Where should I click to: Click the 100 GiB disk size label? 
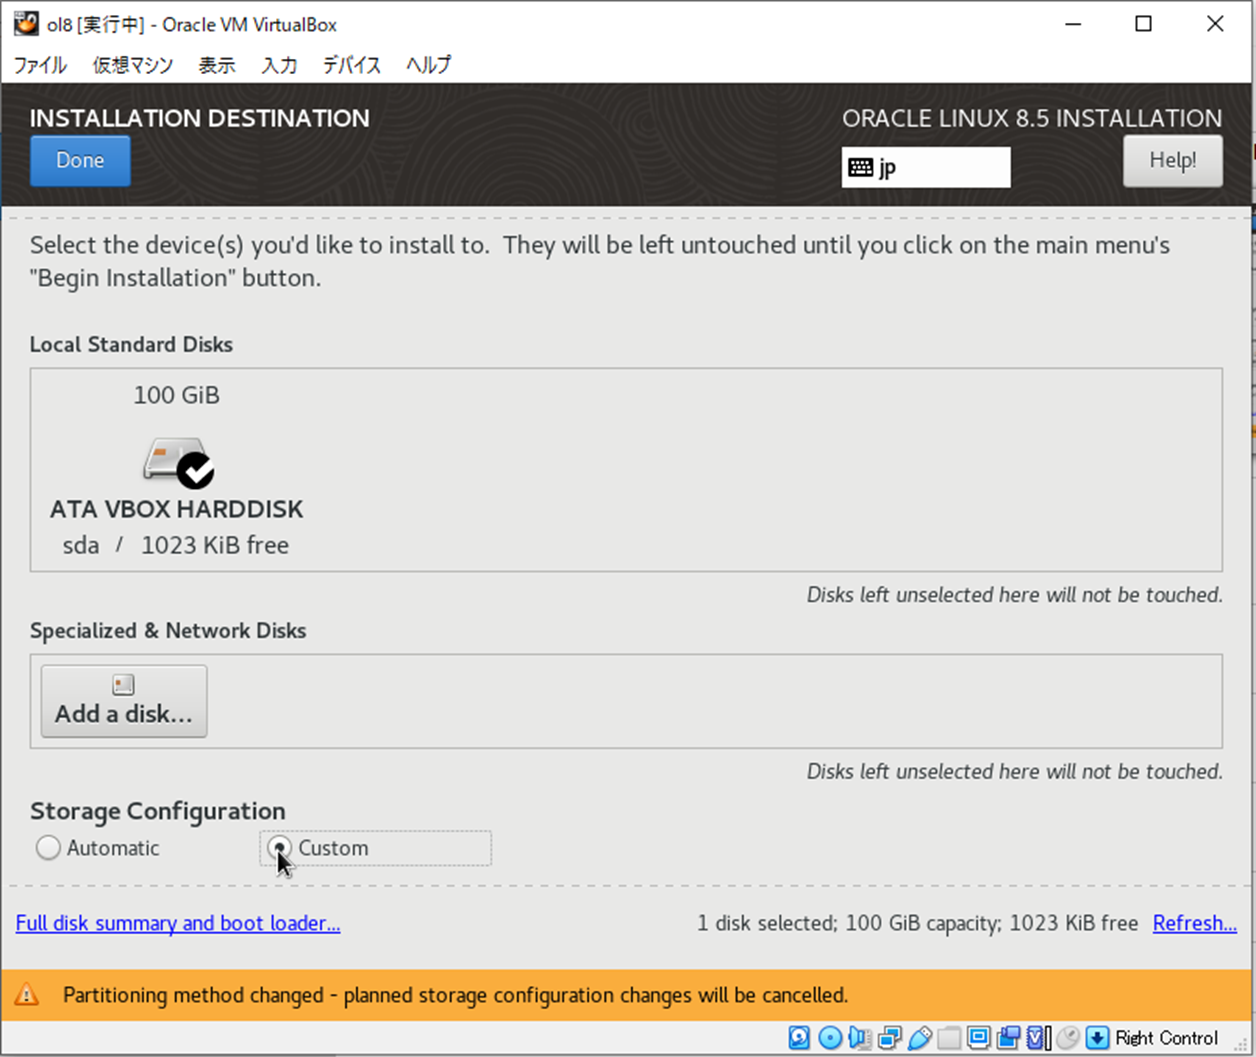[177, 395]
